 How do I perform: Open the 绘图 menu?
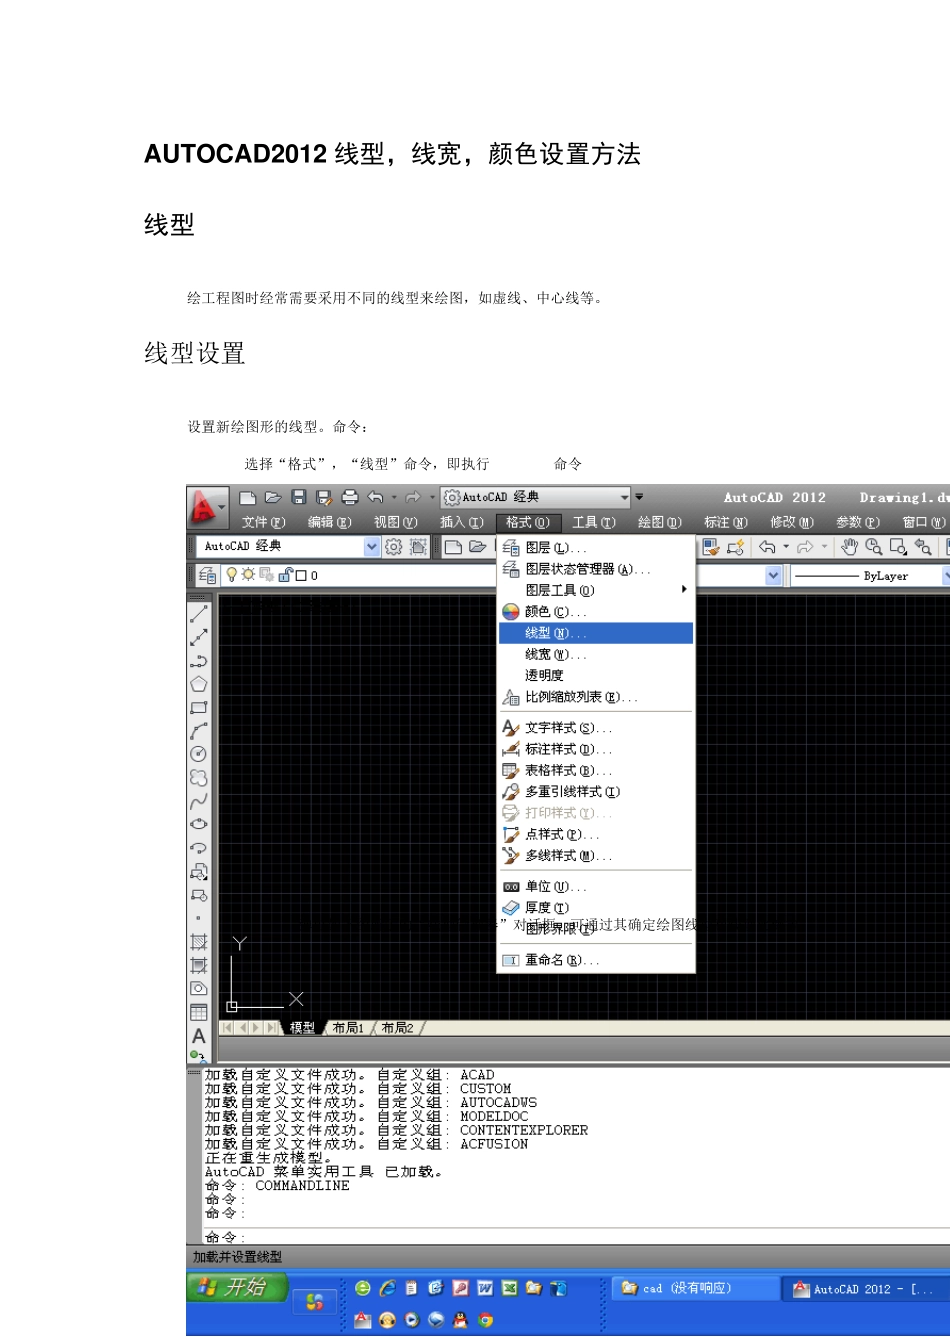click(660, 522)
